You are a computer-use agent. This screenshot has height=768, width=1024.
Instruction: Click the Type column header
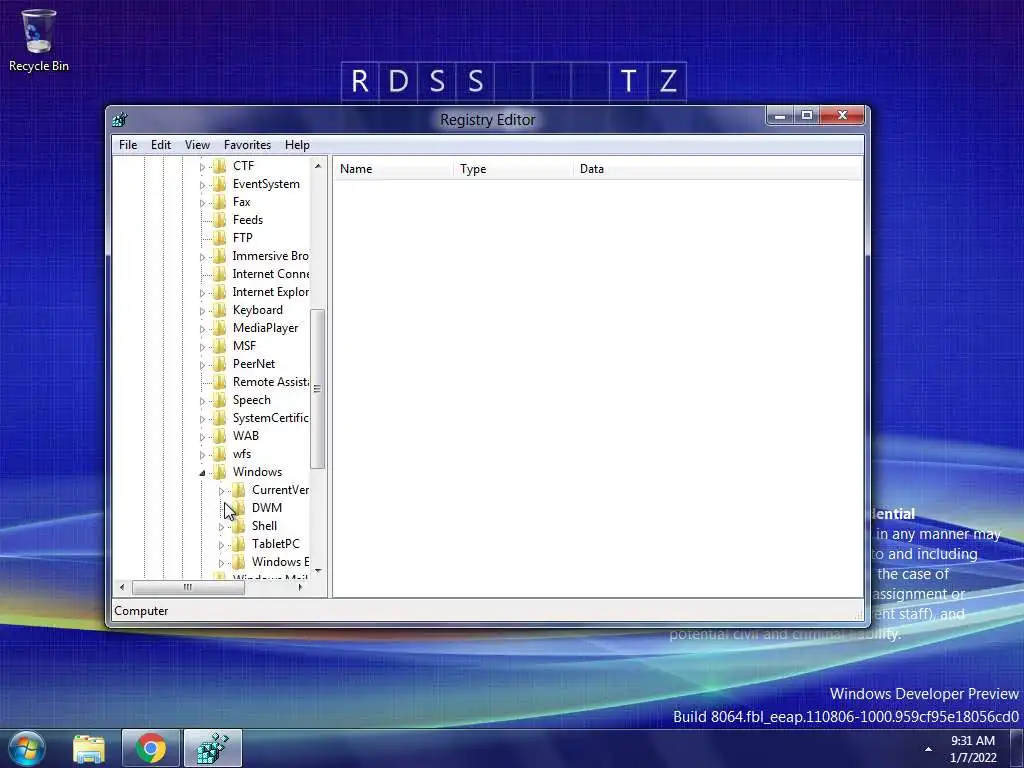pos(513,169)
